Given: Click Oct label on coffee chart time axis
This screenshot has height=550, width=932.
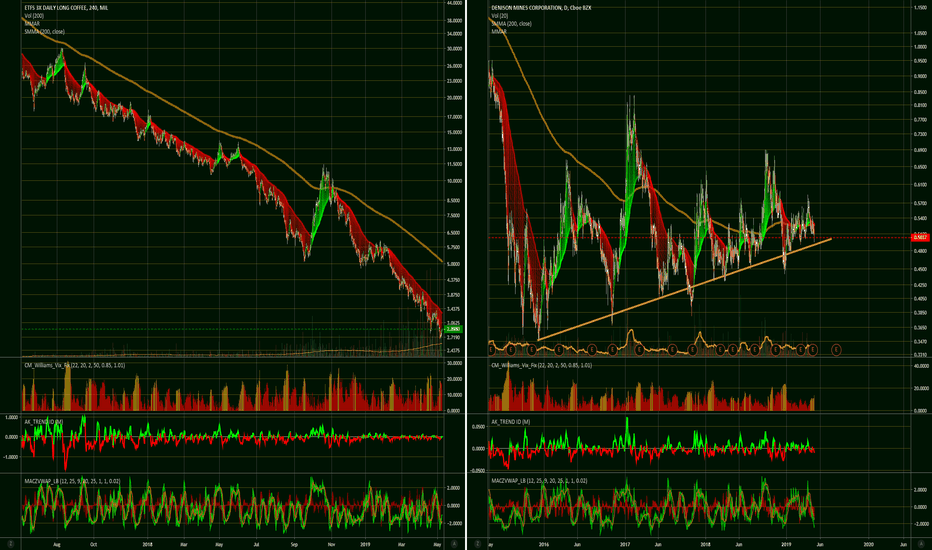Looking at the screenshot, I should 93,544.
